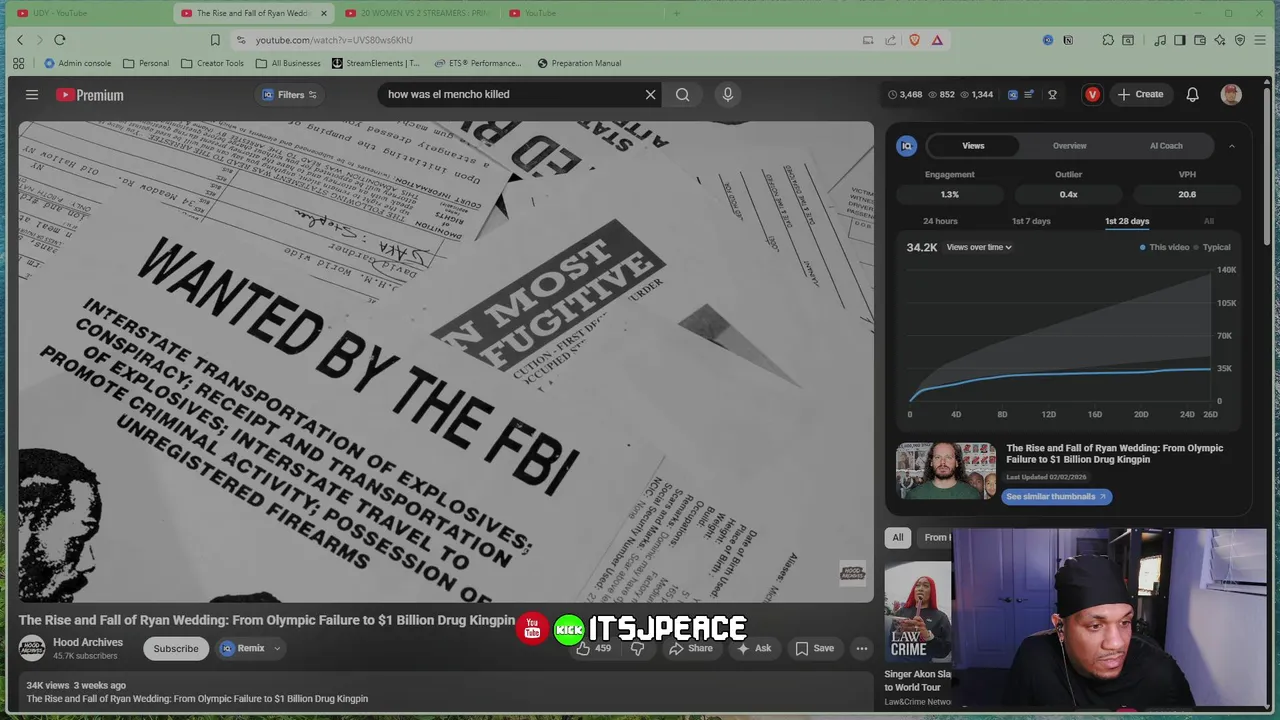Open YouTube notifications bell
Image resolution: width=1280 pixels, height=720 pixels.
pos(1192,94)
